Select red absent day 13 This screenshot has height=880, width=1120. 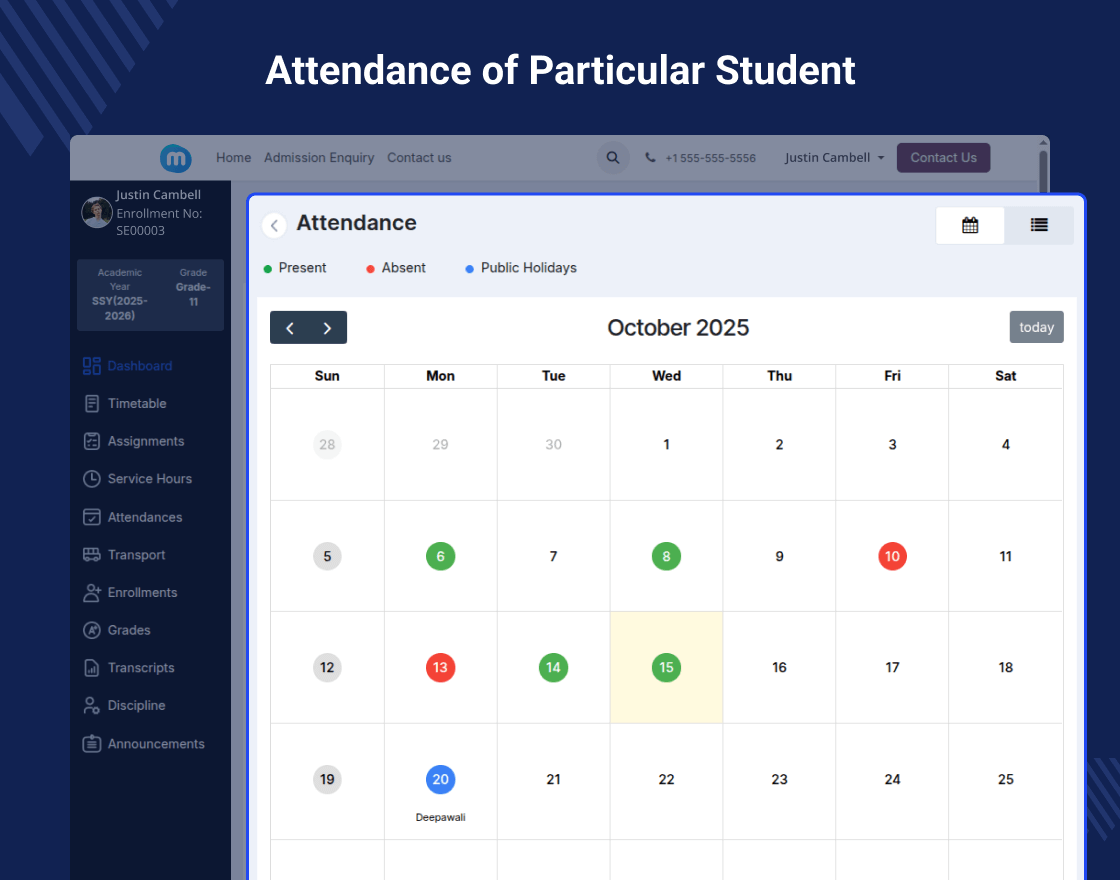click(441, 668)
